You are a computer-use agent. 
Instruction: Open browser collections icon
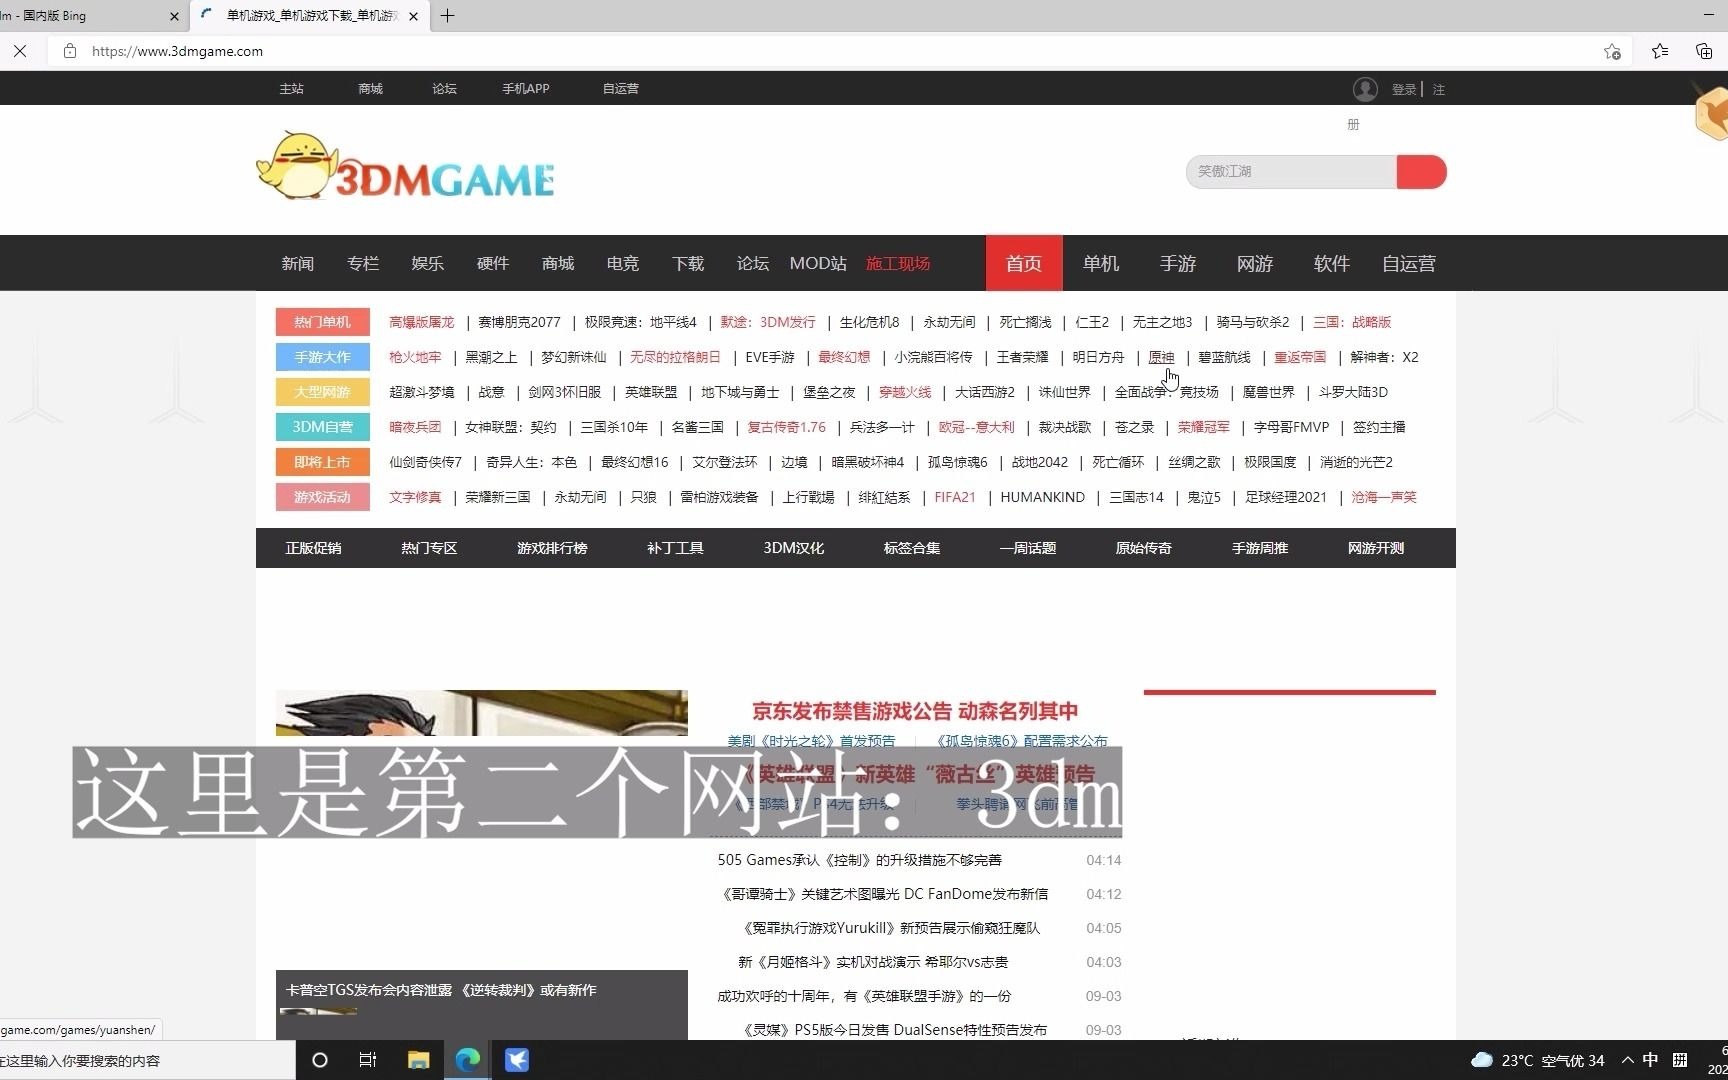click(x=1704, y=51)
